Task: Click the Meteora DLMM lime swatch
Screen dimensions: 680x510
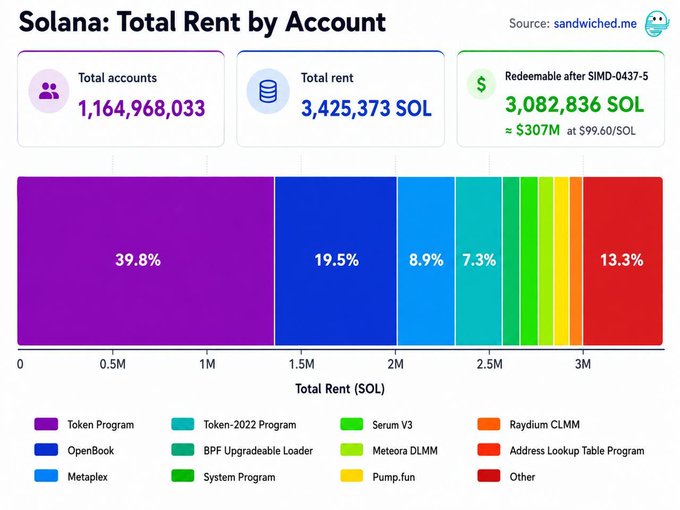Action: [352, 450]
